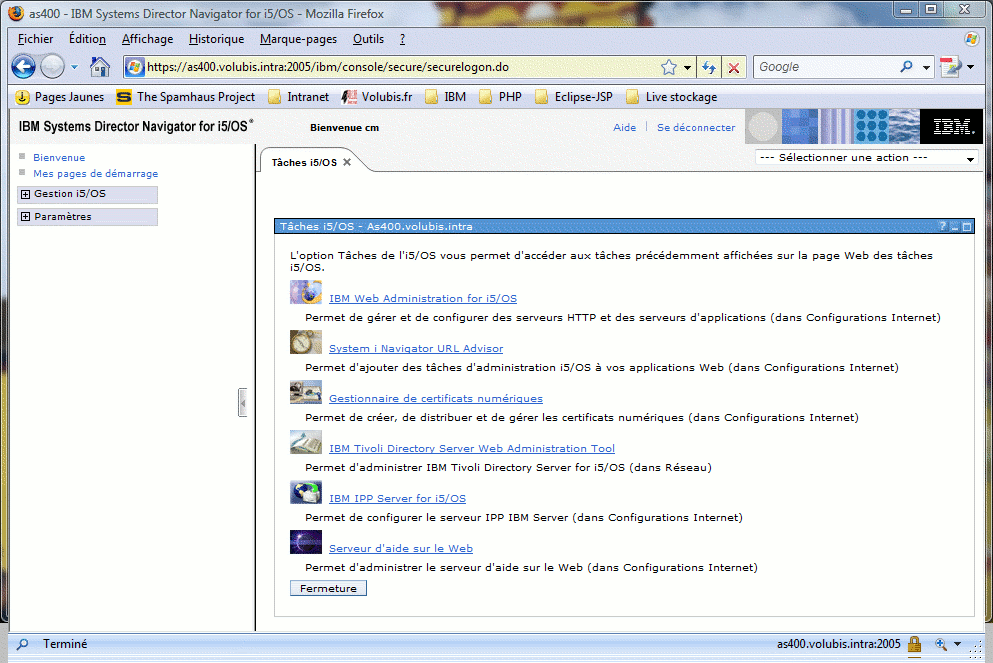Open IBM IPP Server for i5/OS link
The width and height of the screenshot is (993, 663).
(x=397, y=498)
